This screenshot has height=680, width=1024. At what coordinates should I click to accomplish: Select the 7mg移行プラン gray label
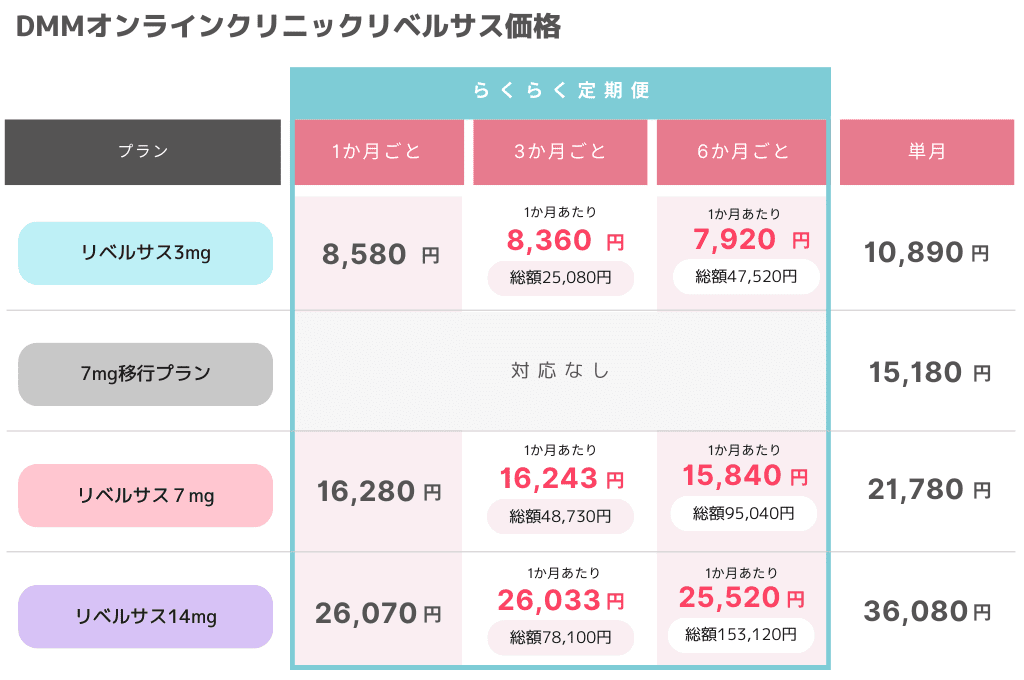(145, 374)
